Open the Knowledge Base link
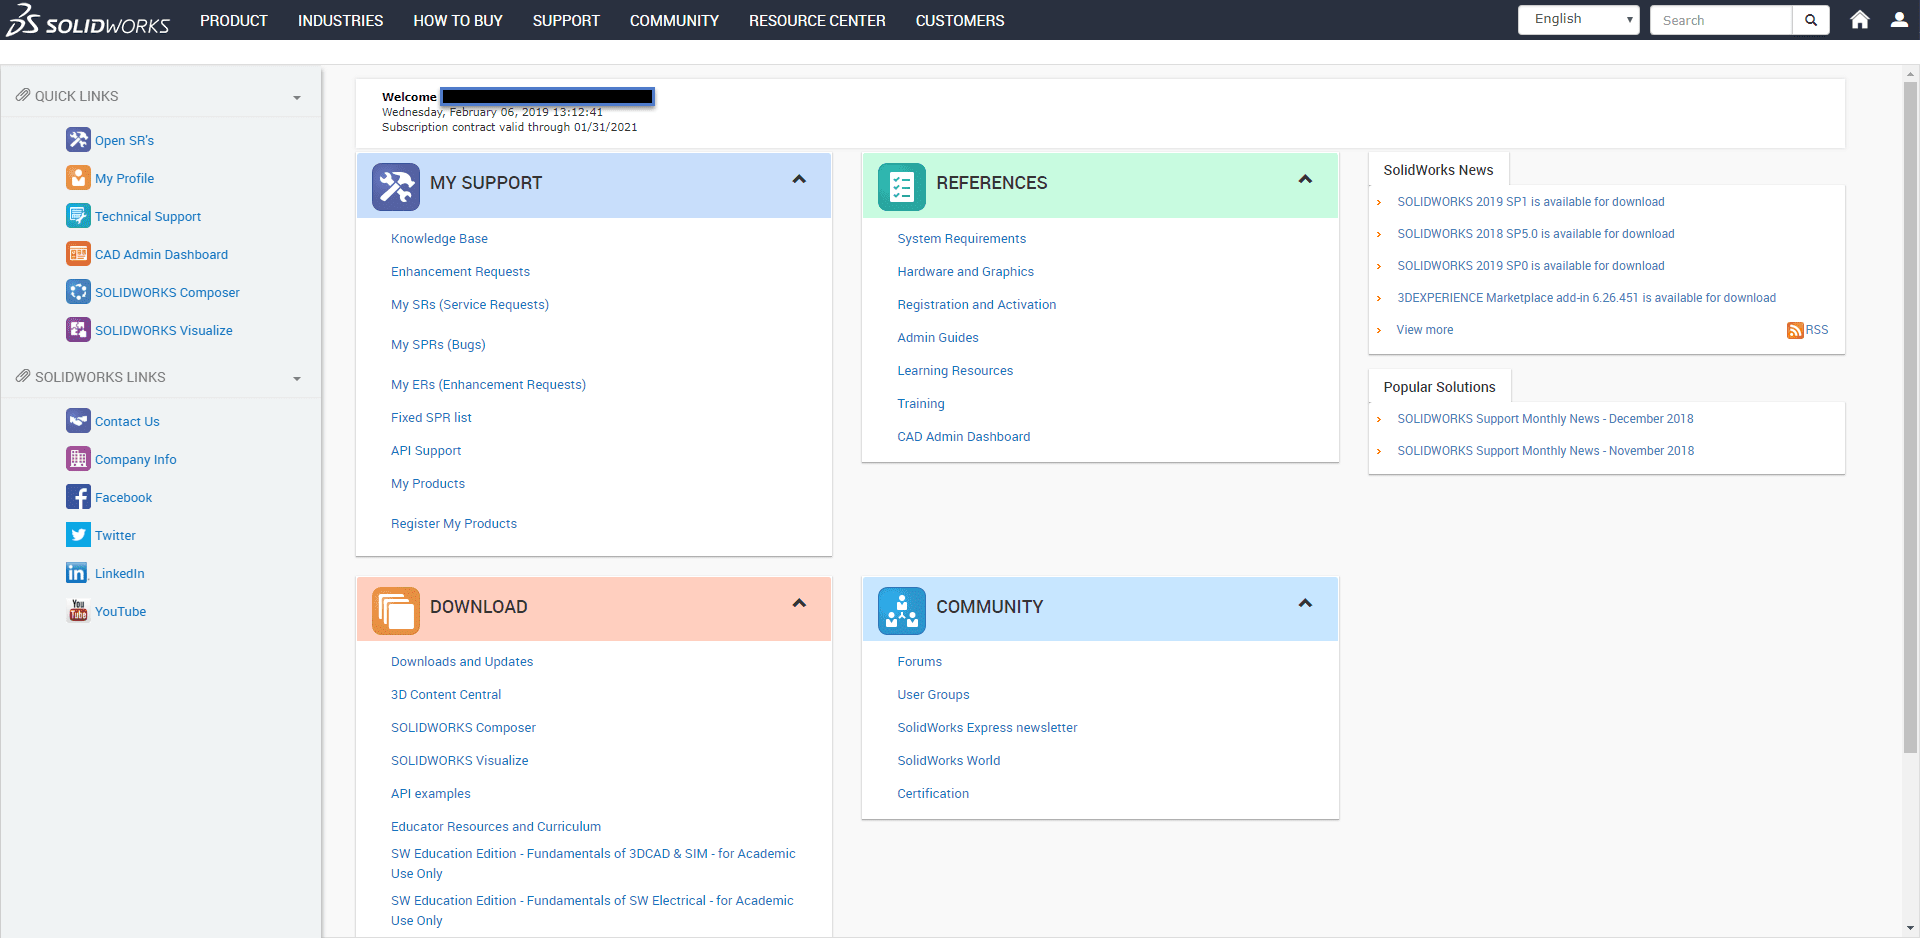Viewport: 1920px width, 938px height. click(x=439, y=239)
